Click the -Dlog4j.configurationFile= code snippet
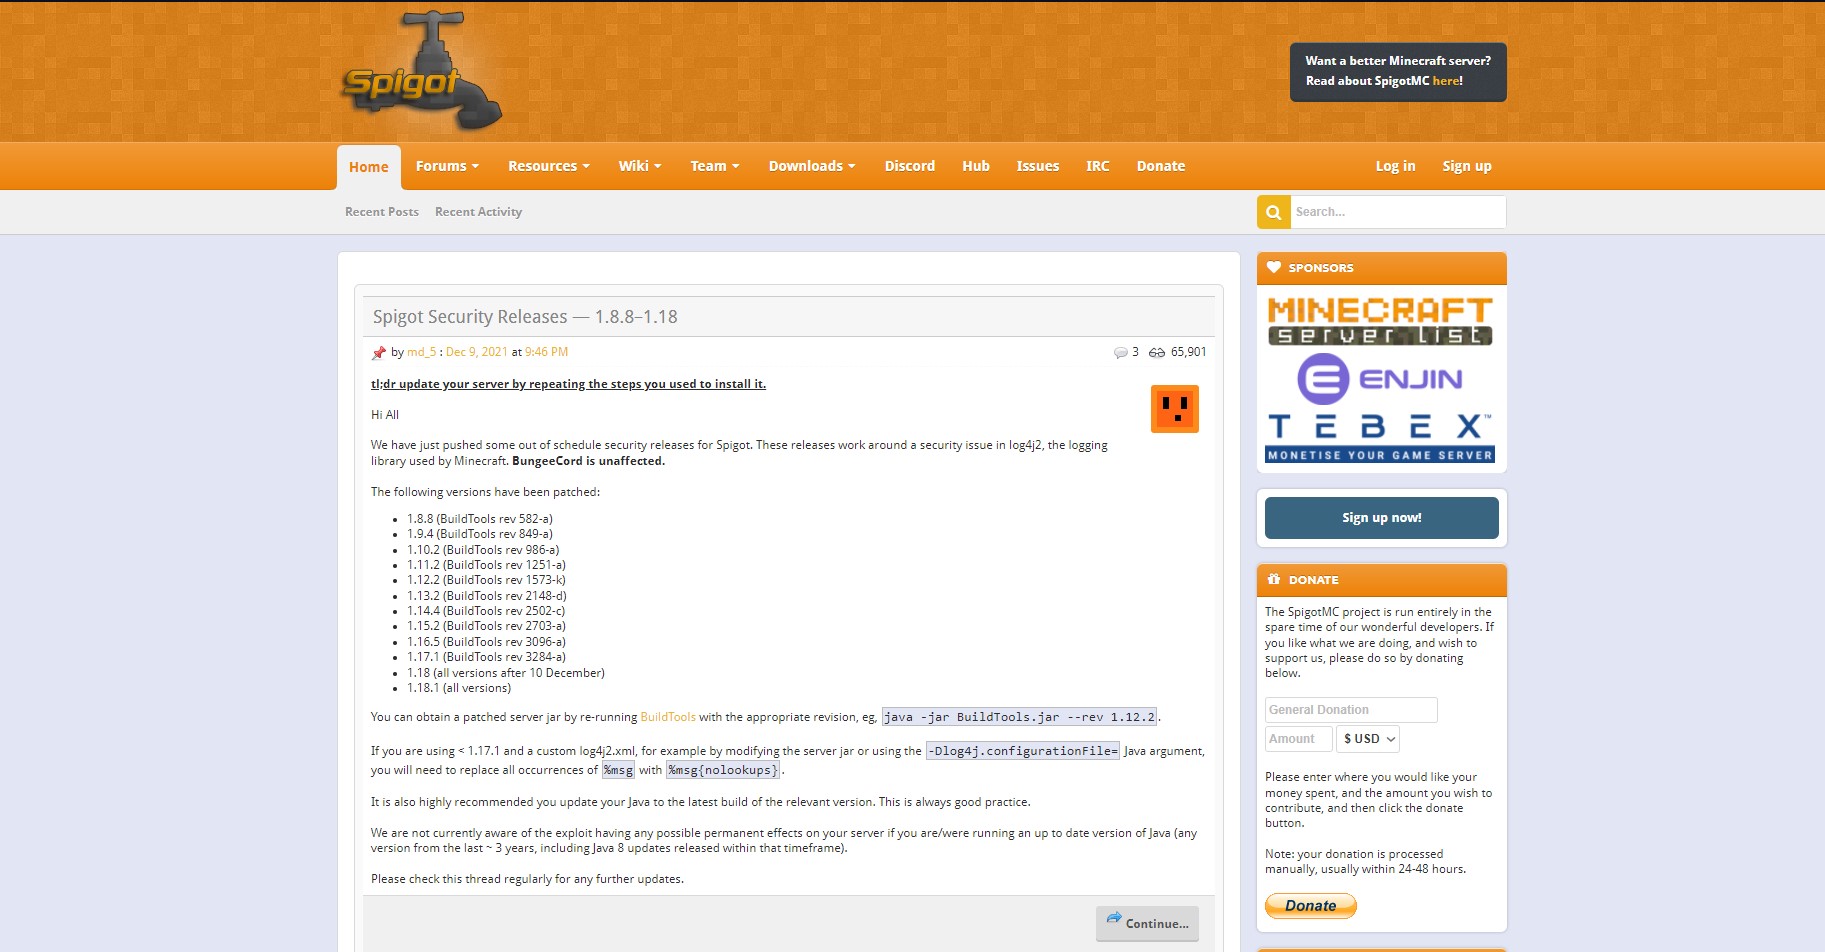 1023,751
